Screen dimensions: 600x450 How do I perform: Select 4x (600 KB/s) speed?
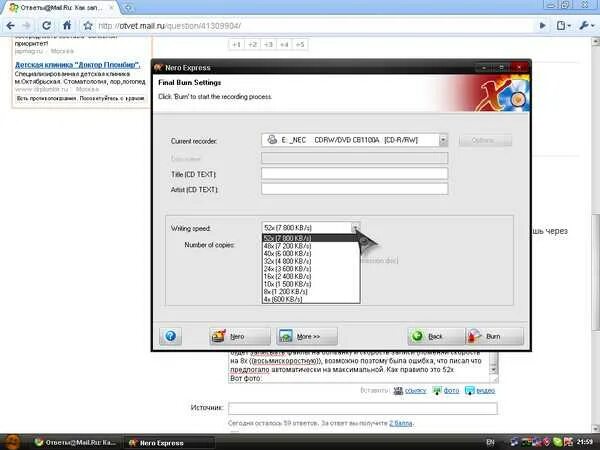311,299
